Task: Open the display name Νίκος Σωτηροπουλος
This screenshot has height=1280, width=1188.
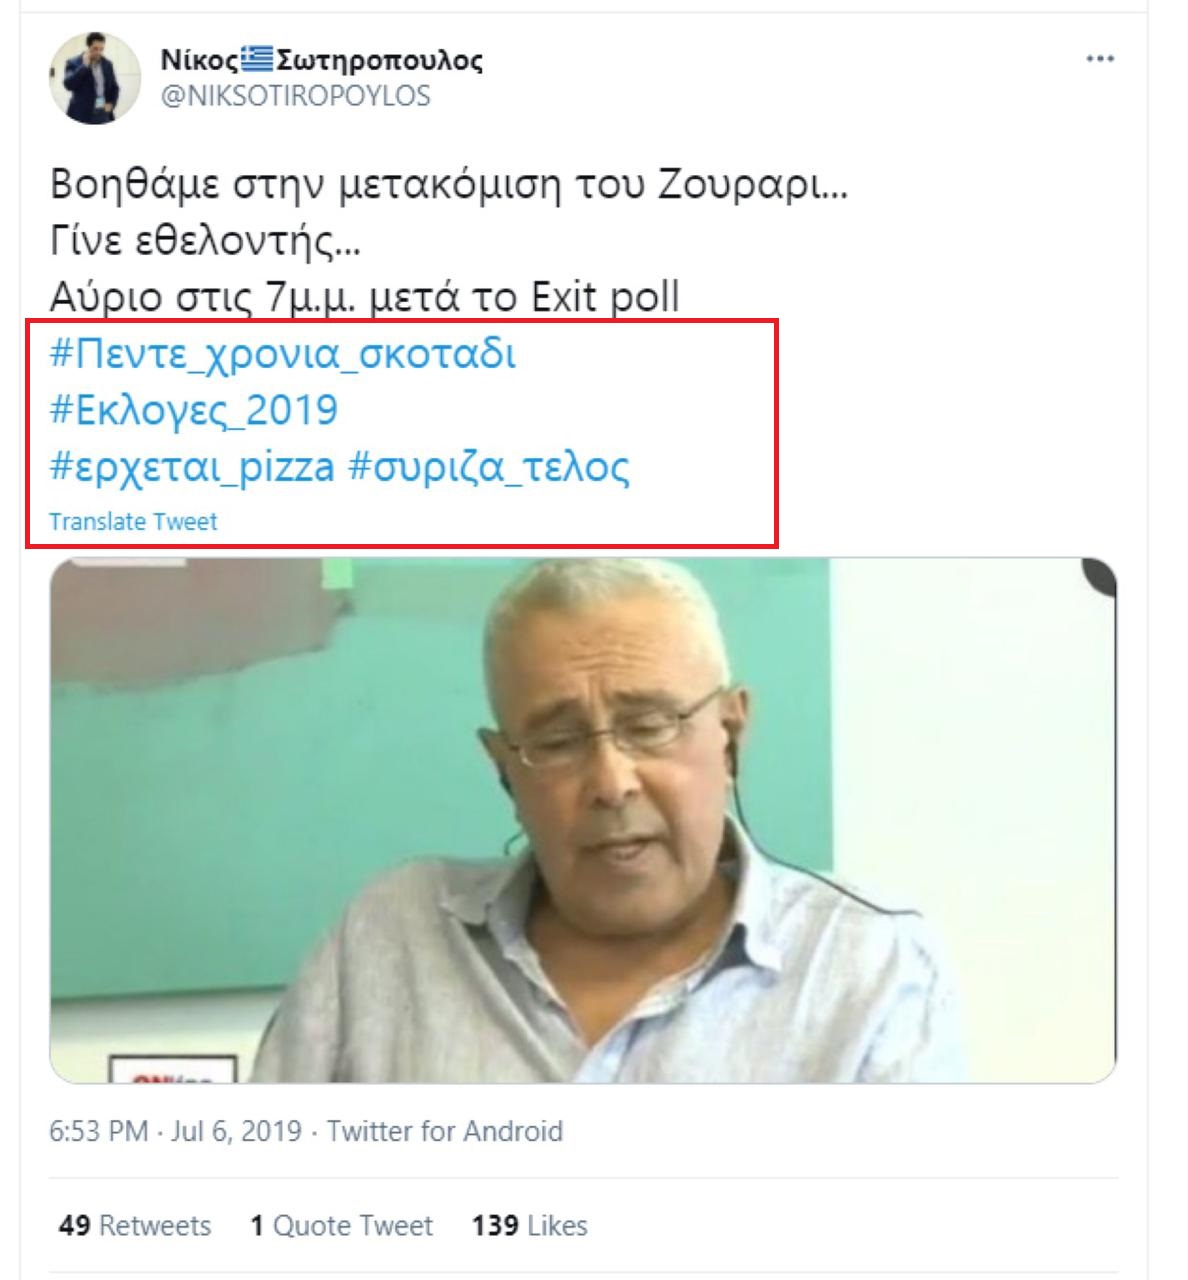Action: click(322, 61)
